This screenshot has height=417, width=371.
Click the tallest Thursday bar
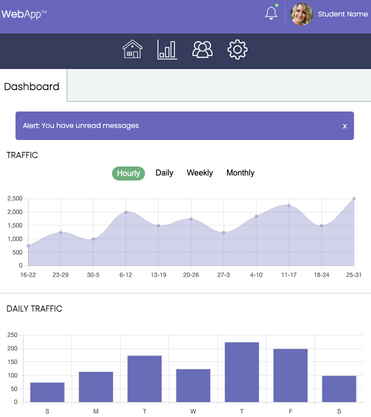(242, 372)
